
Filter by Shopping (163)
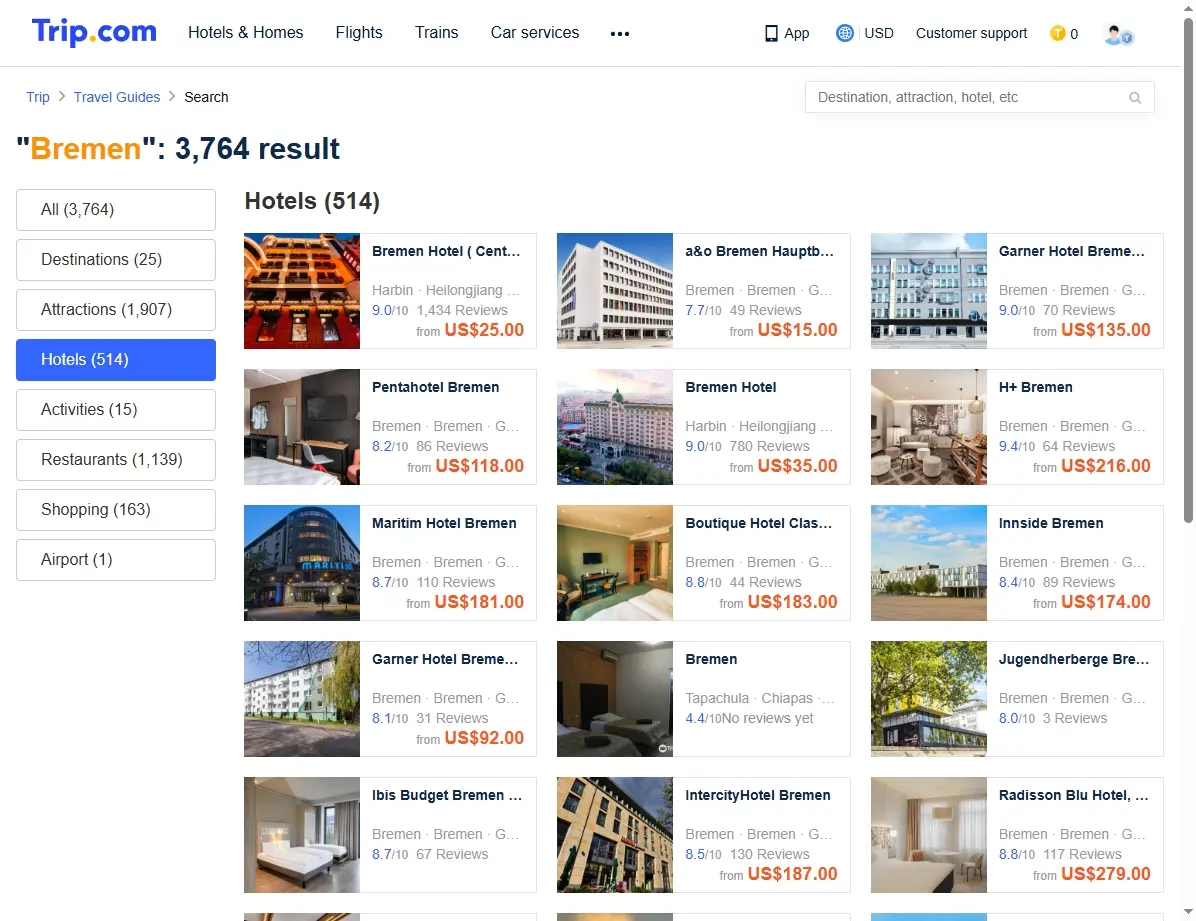(116, 510)
